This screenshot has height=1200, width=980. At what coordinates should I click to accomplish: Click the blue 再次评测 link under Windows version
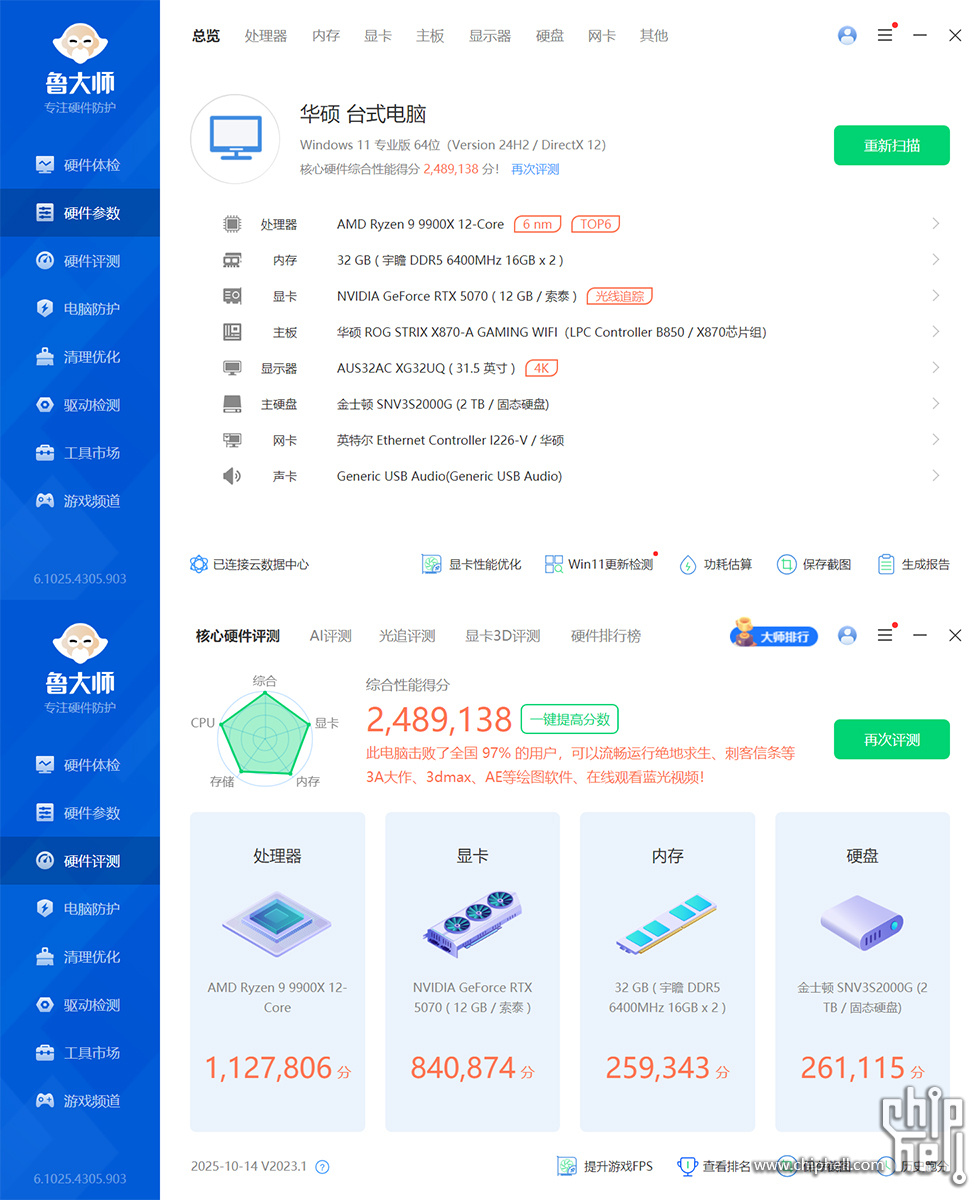coord(535,169)
